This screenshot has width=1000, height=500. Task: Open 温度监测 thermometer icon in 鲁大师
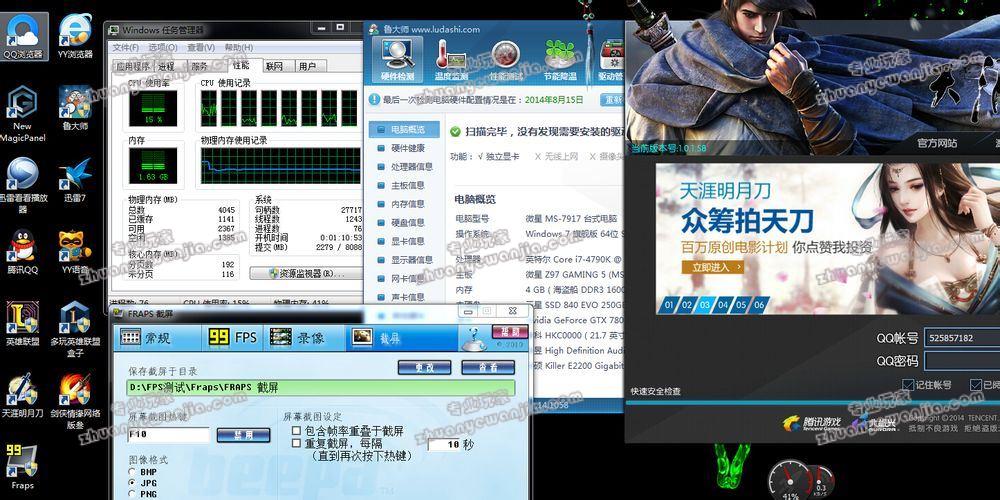pyautogui.click(x=452, y=59)
